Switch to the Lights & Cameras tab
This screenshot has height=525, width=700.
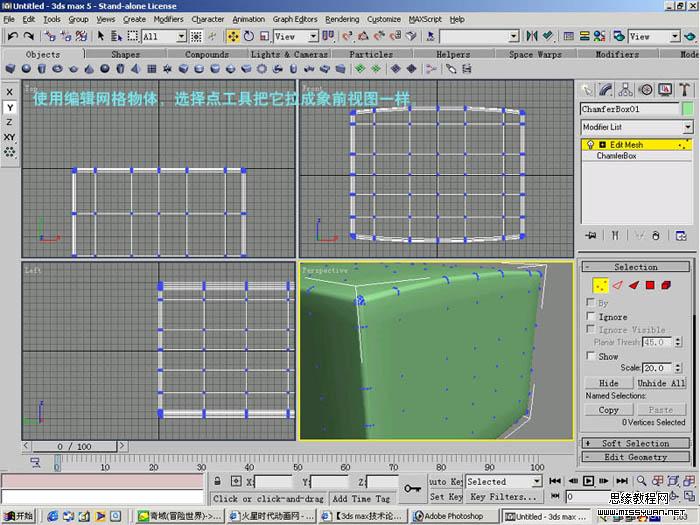pos(289,54)
